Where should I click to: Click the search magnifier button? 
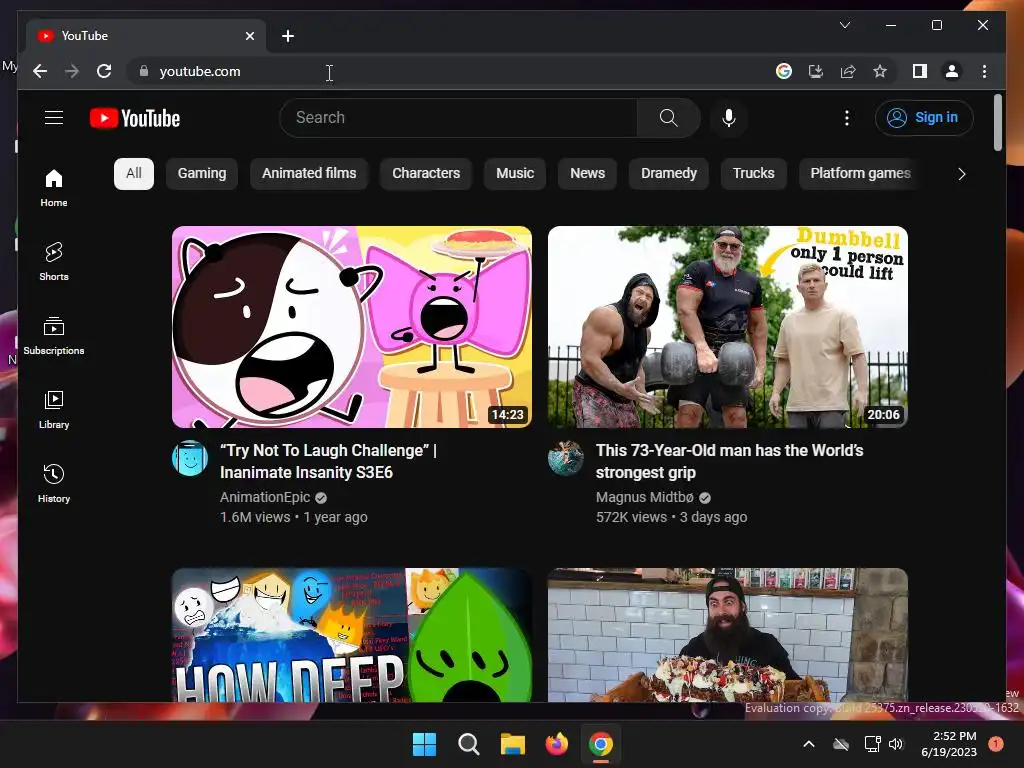coord(668,118)
